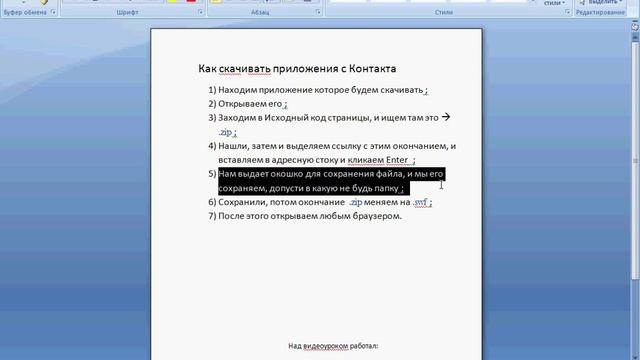Open the Стили group dialog launcher
This screenshot has width=640, height=360.
[567, 12]
